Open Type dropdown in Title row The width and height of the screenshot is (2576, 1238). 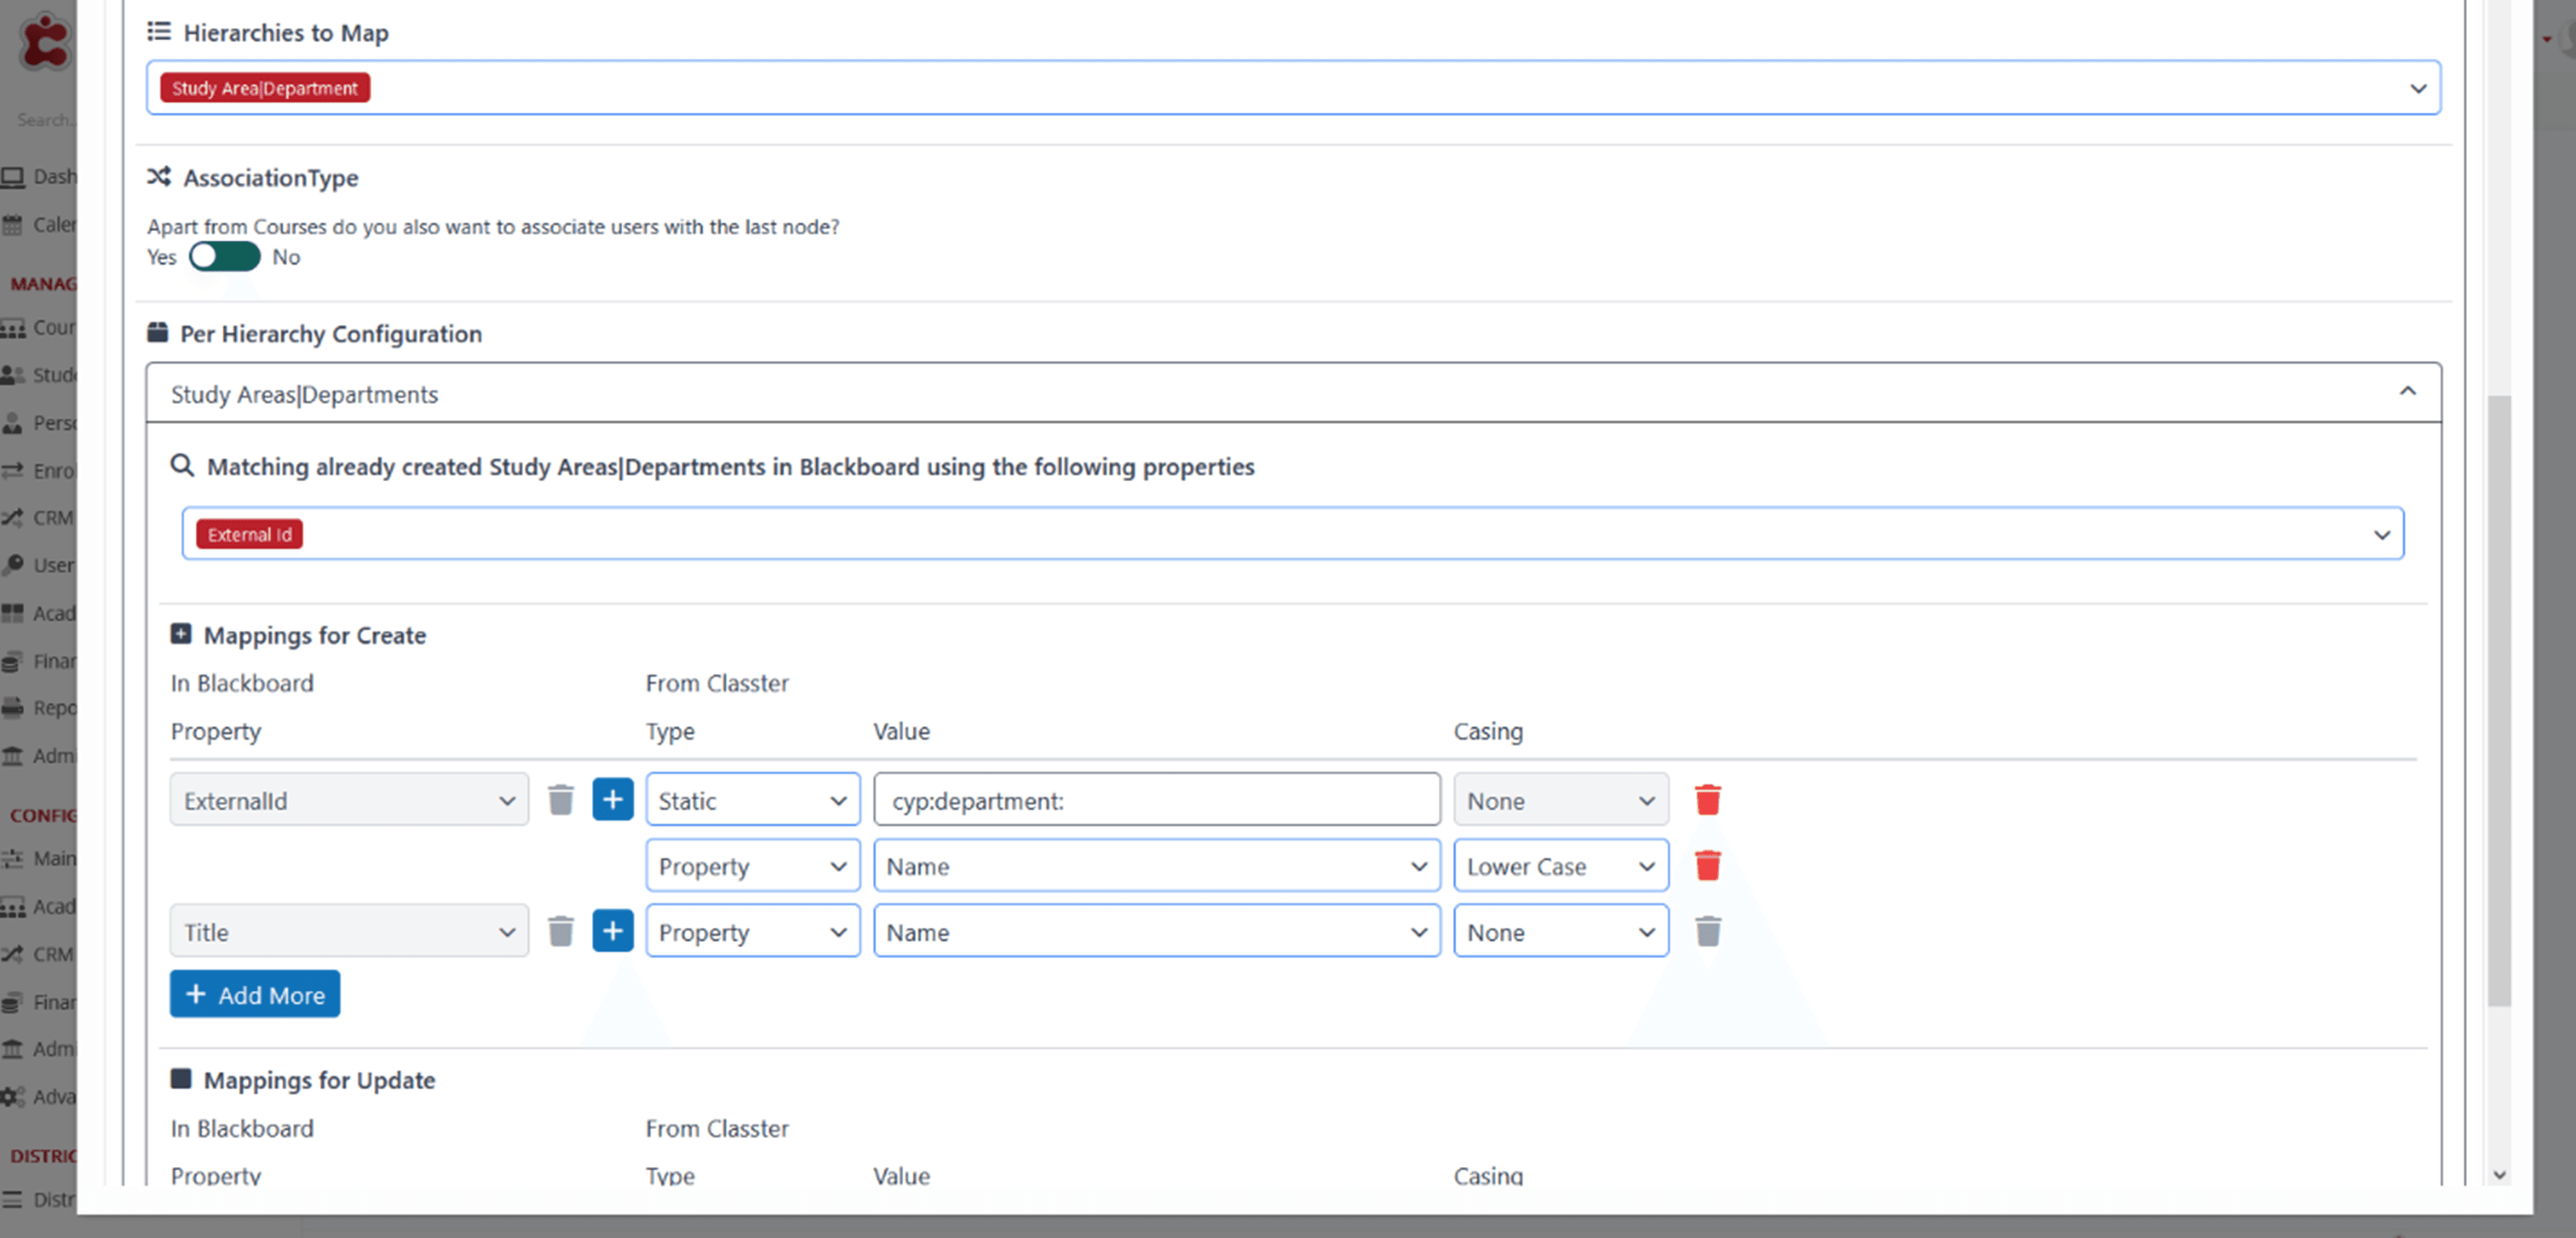752,931
